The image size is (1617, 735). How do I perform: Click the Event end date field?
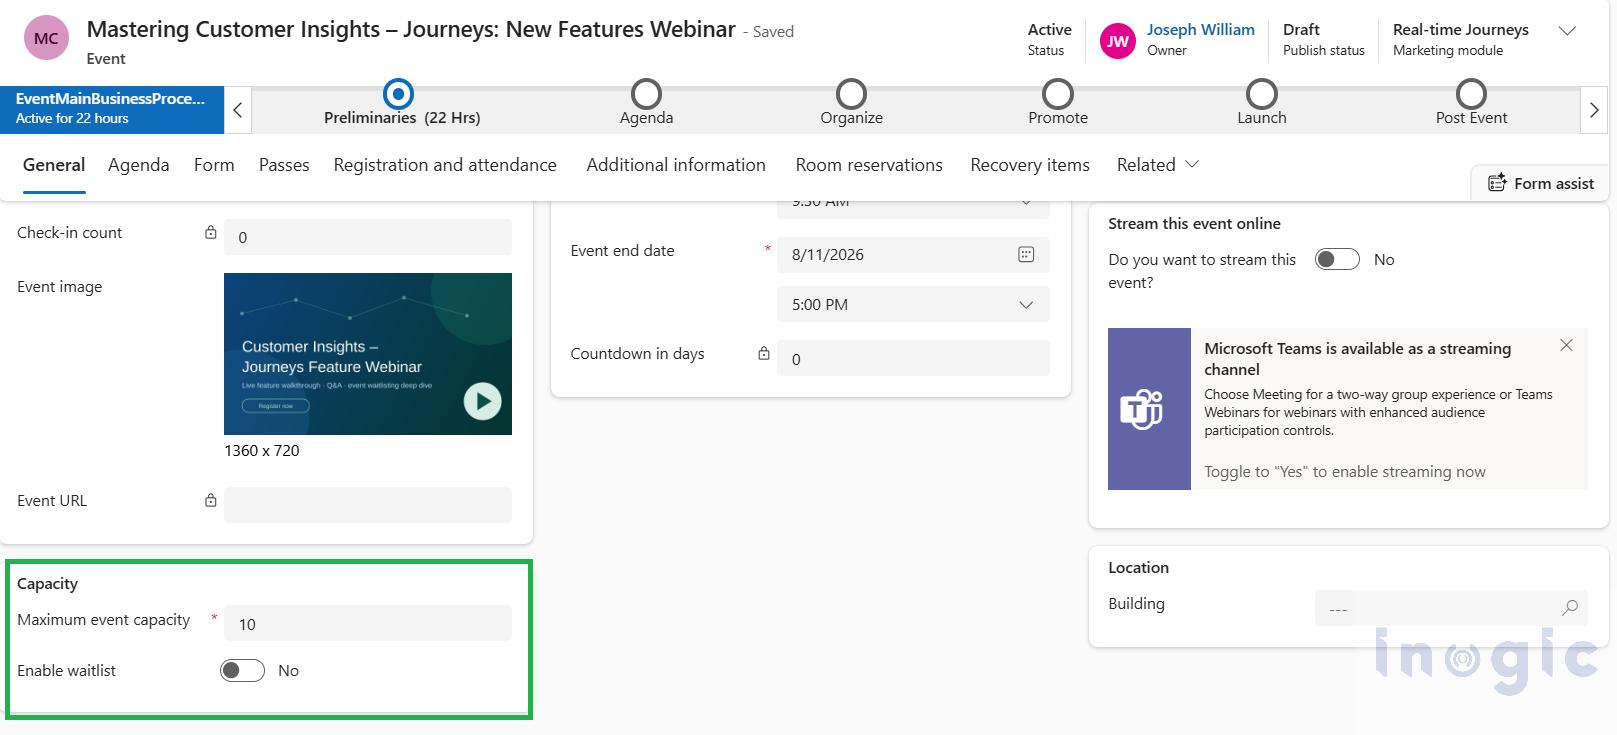point(913,254)
